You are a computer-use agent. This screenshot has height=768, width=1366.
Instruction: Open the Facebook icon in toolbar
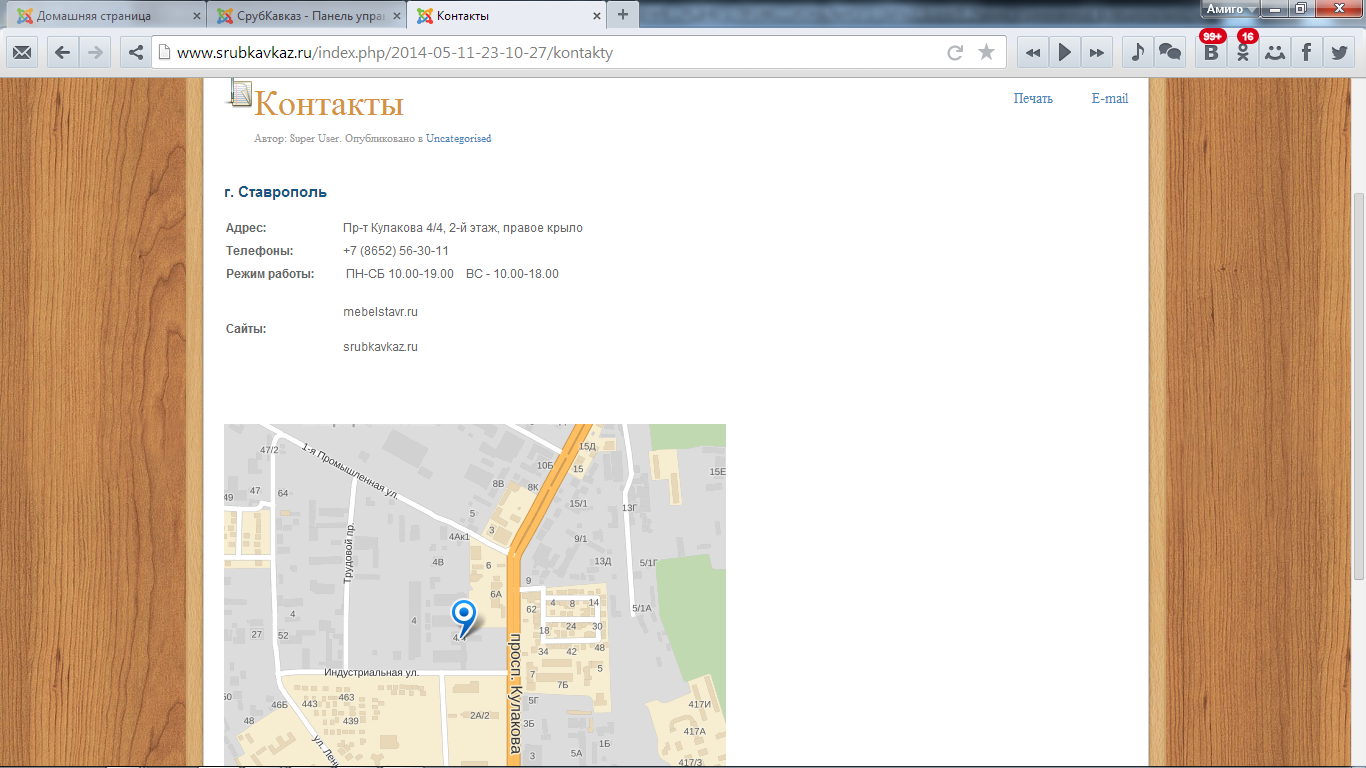click(1306, 53)
